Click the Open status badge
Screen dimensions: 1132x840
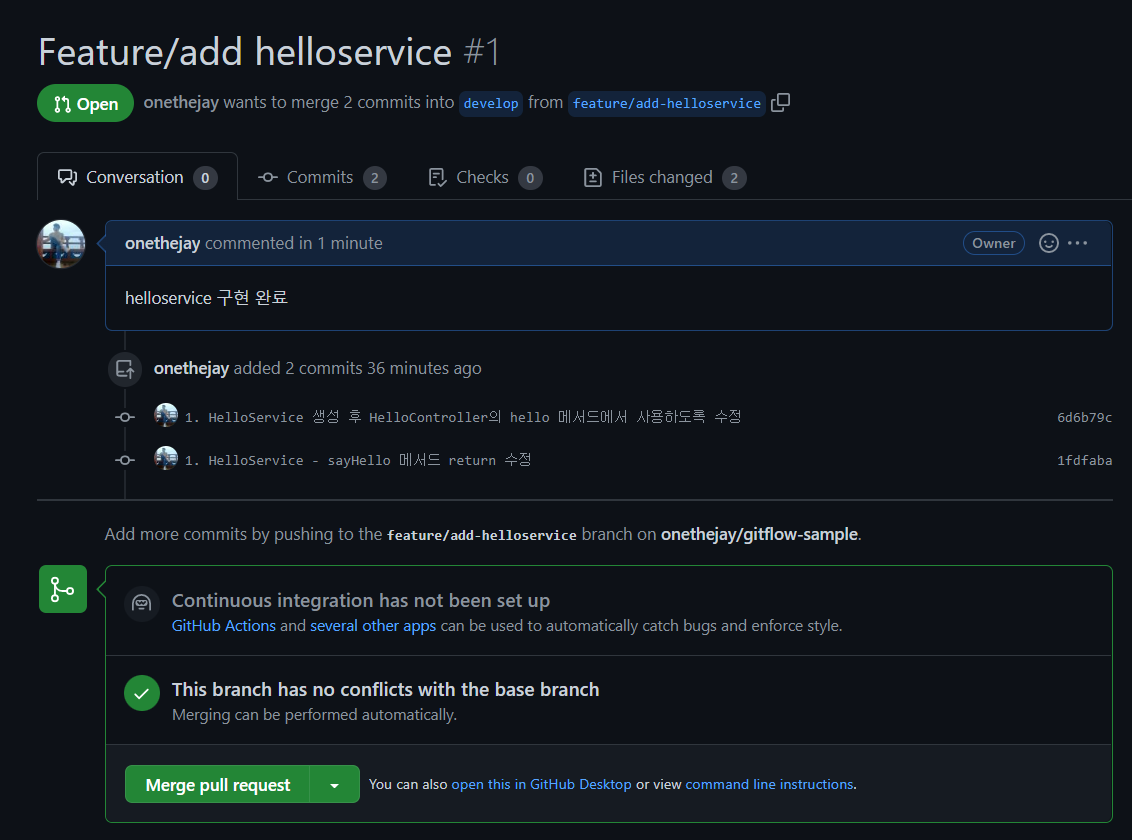tap(85, 103)
